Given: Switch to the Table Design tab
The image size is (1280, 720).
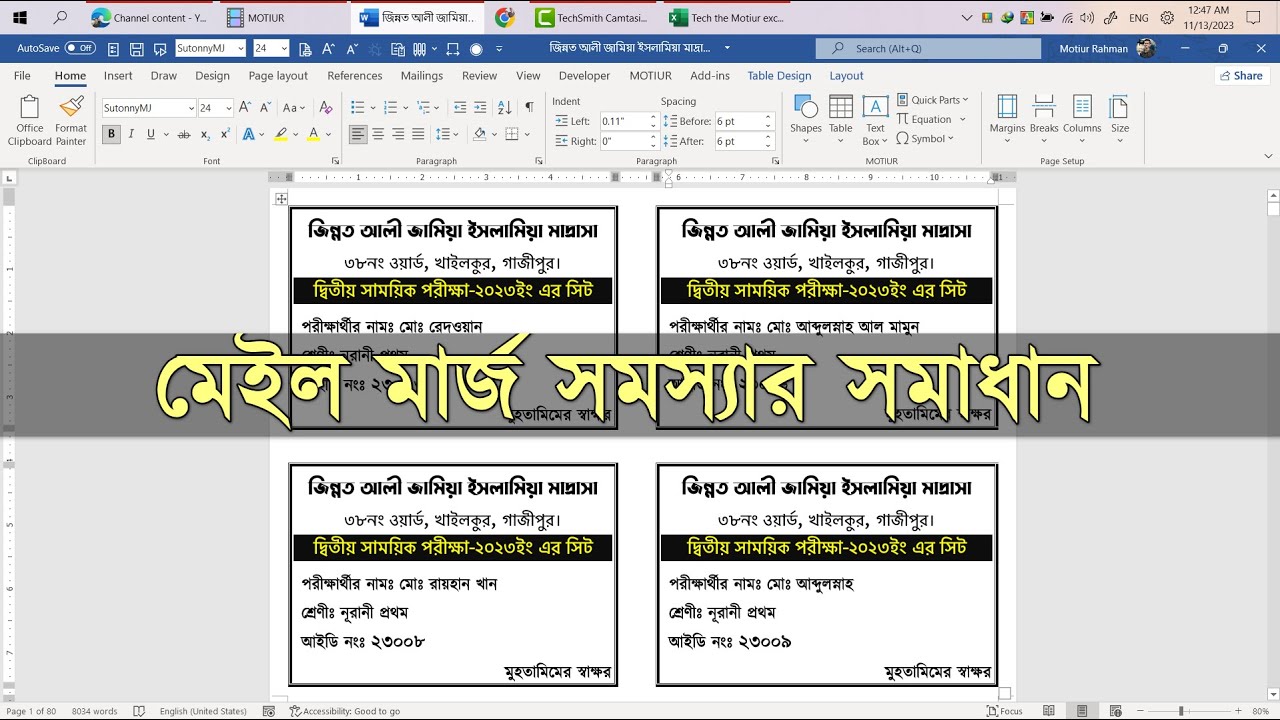Looking at the screenshot, I should tap(779, 75).
